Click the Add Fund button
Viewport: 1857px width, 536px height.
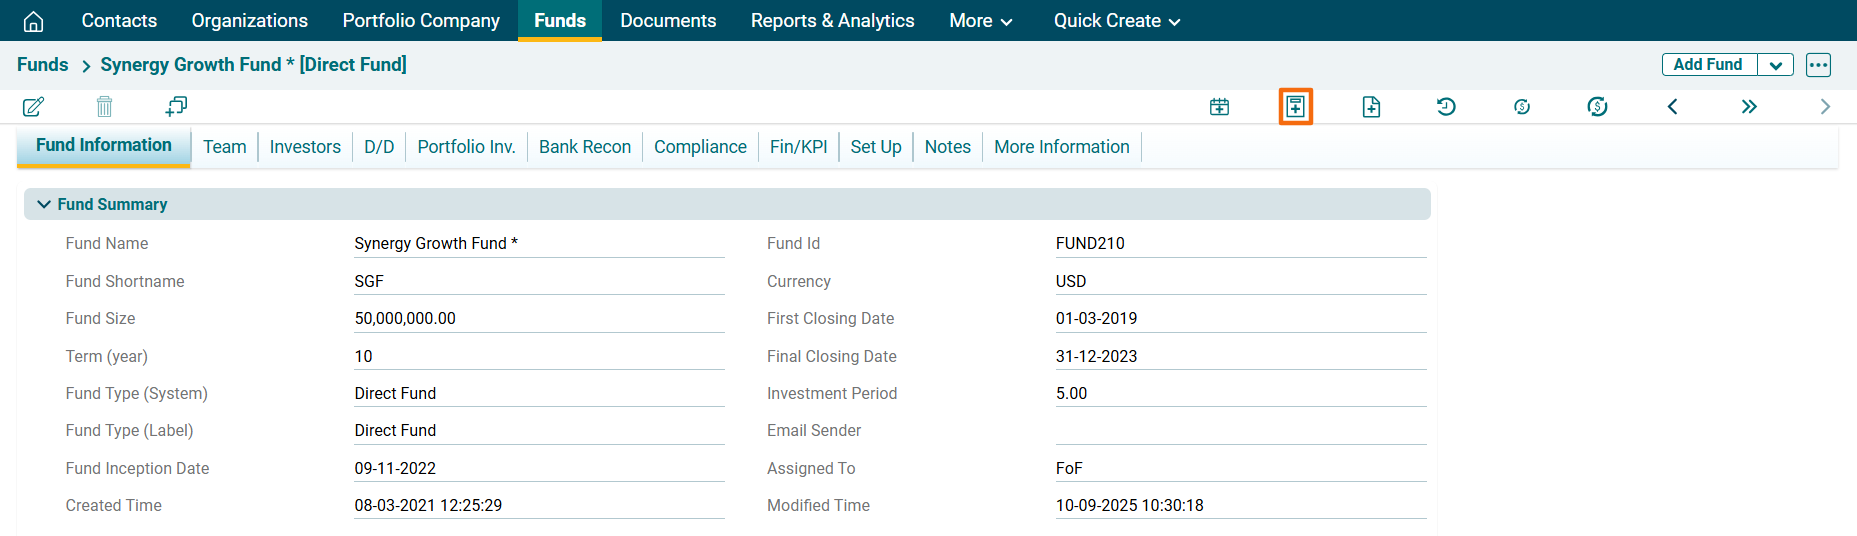[1708, 65]
